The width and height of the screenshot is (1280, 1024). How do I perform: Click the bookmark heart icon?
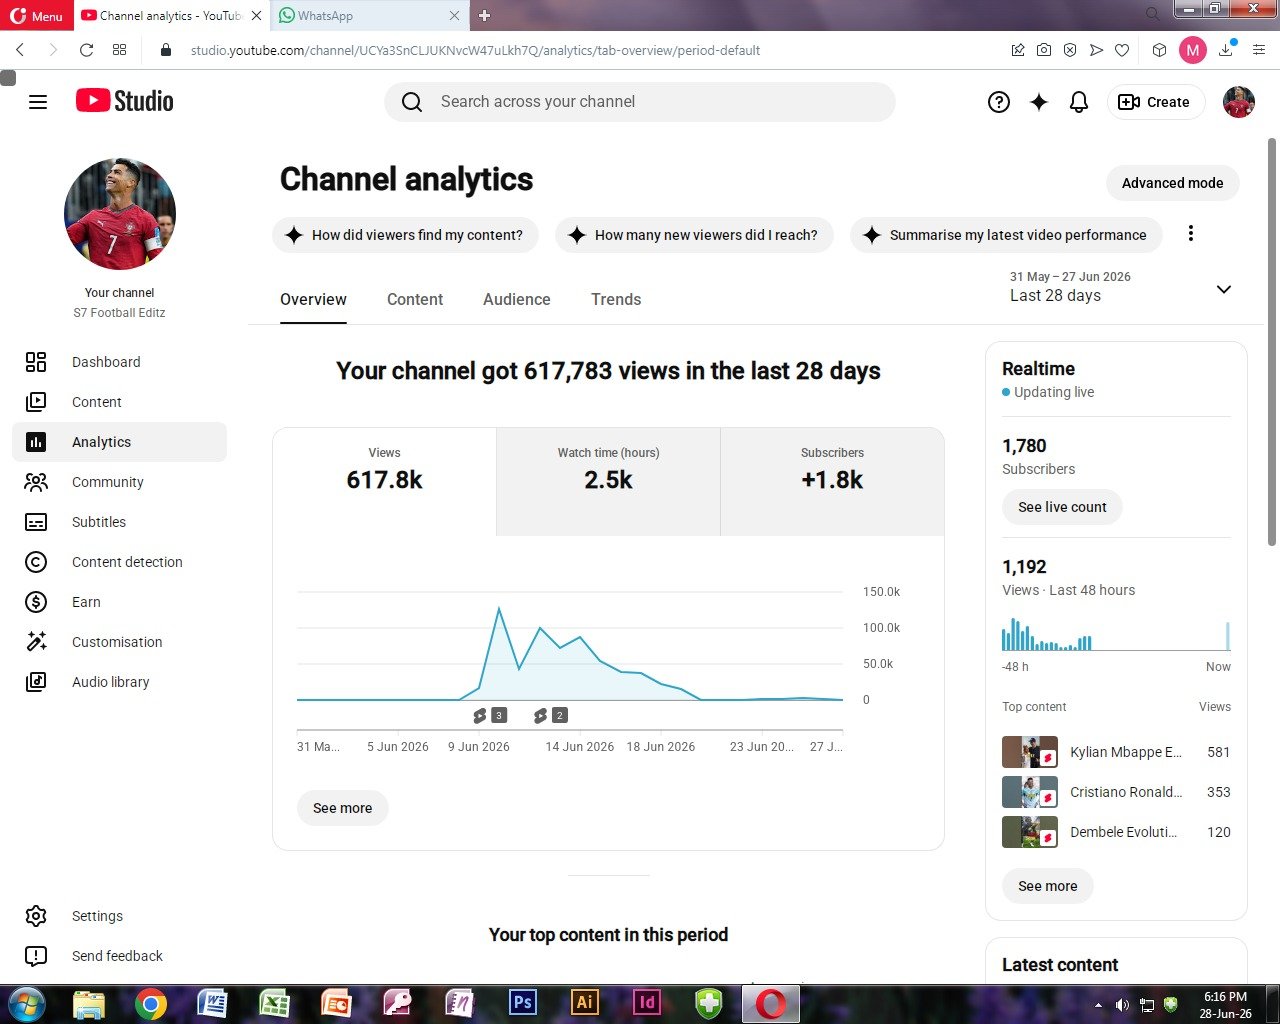1122,50
